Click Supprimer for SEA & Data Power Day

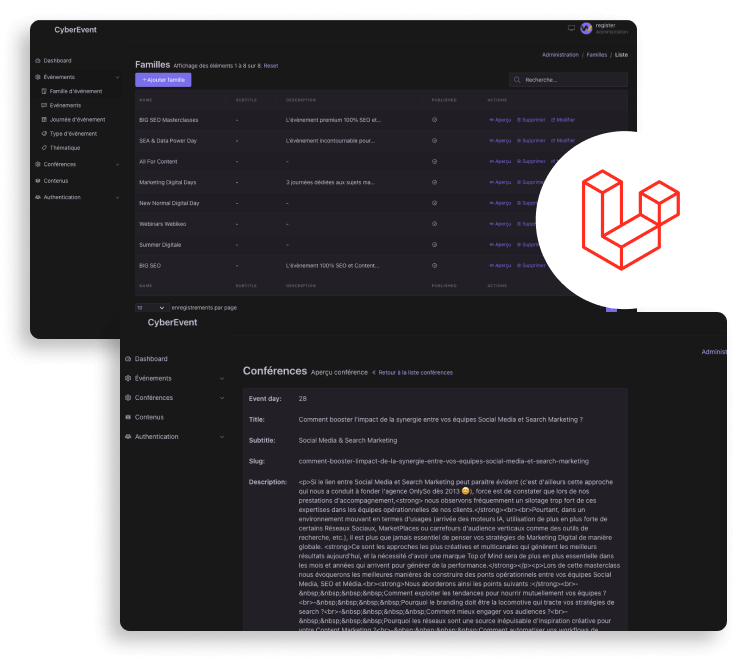click(x=531, y=141)
